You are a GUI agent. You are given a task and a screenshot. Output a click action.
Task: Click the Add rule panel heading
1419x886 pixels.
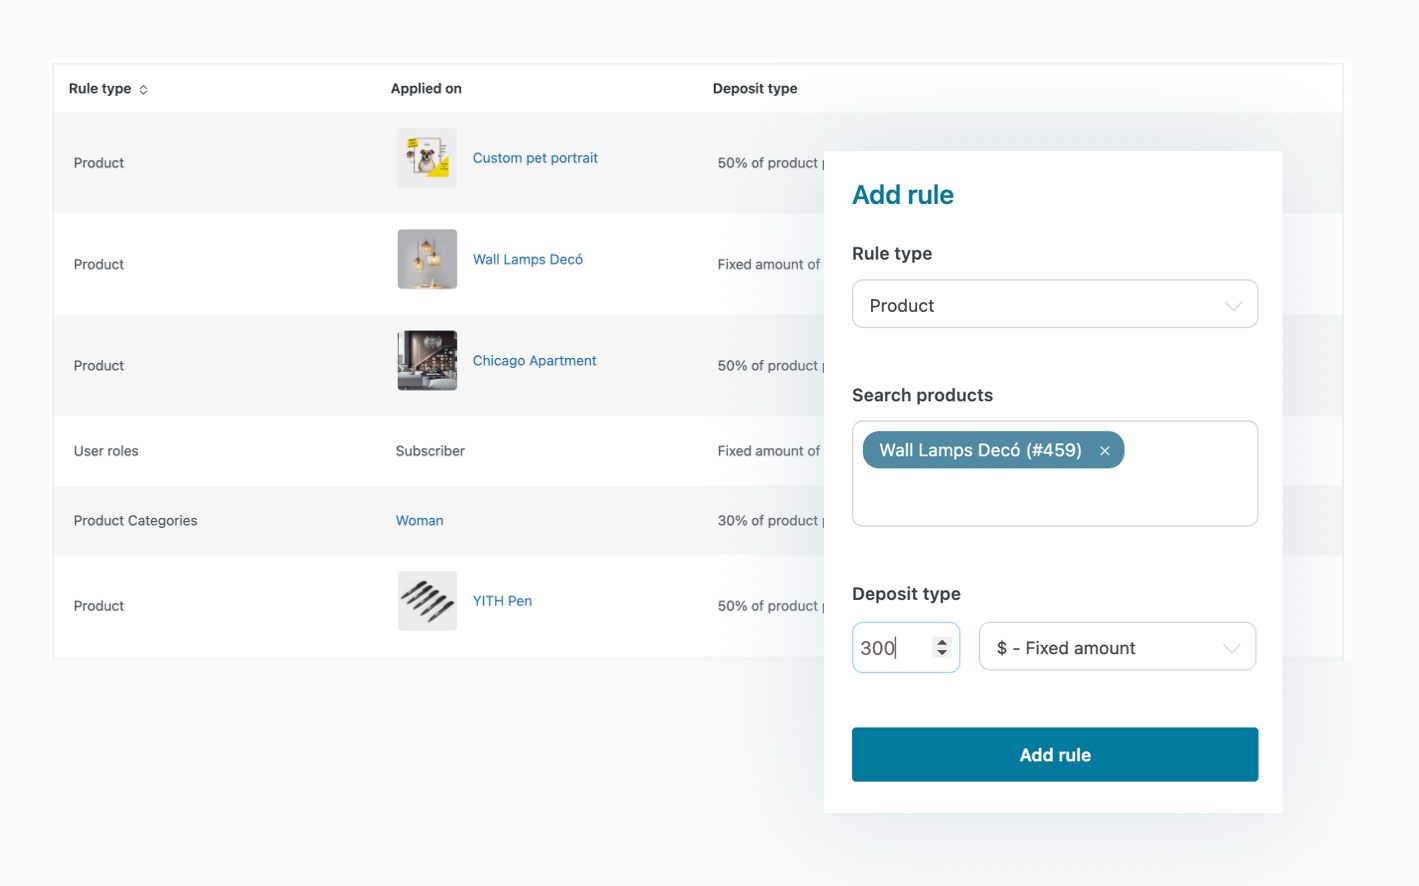(903, 195)
